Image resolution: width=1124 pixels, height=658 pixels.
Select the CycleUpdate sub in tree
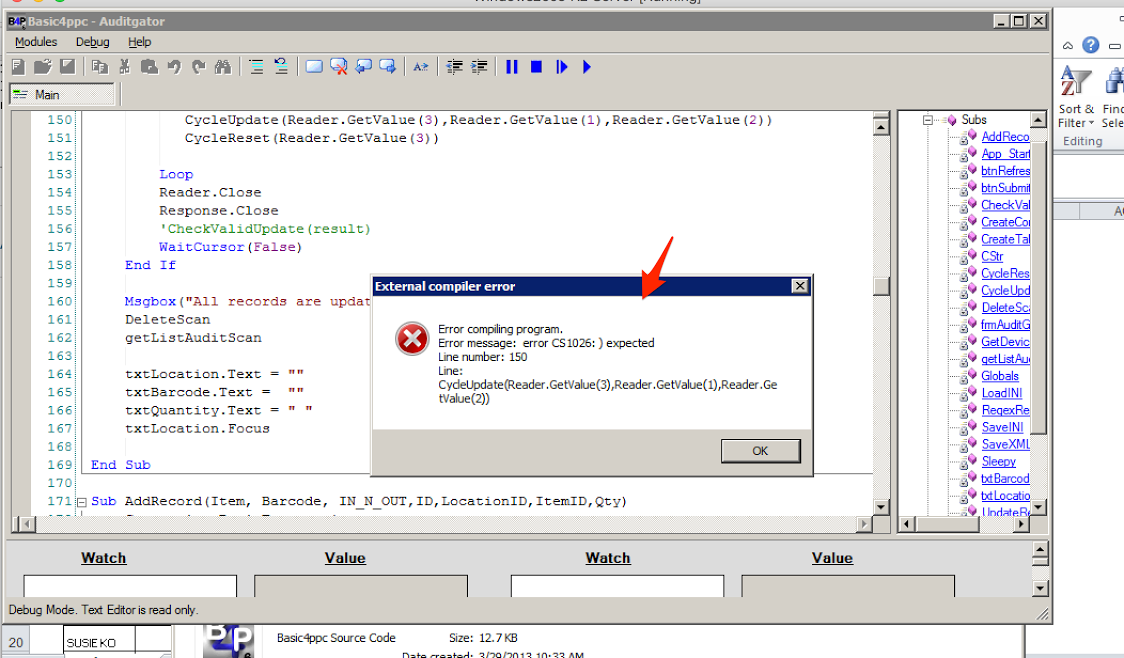[1005, 291]
